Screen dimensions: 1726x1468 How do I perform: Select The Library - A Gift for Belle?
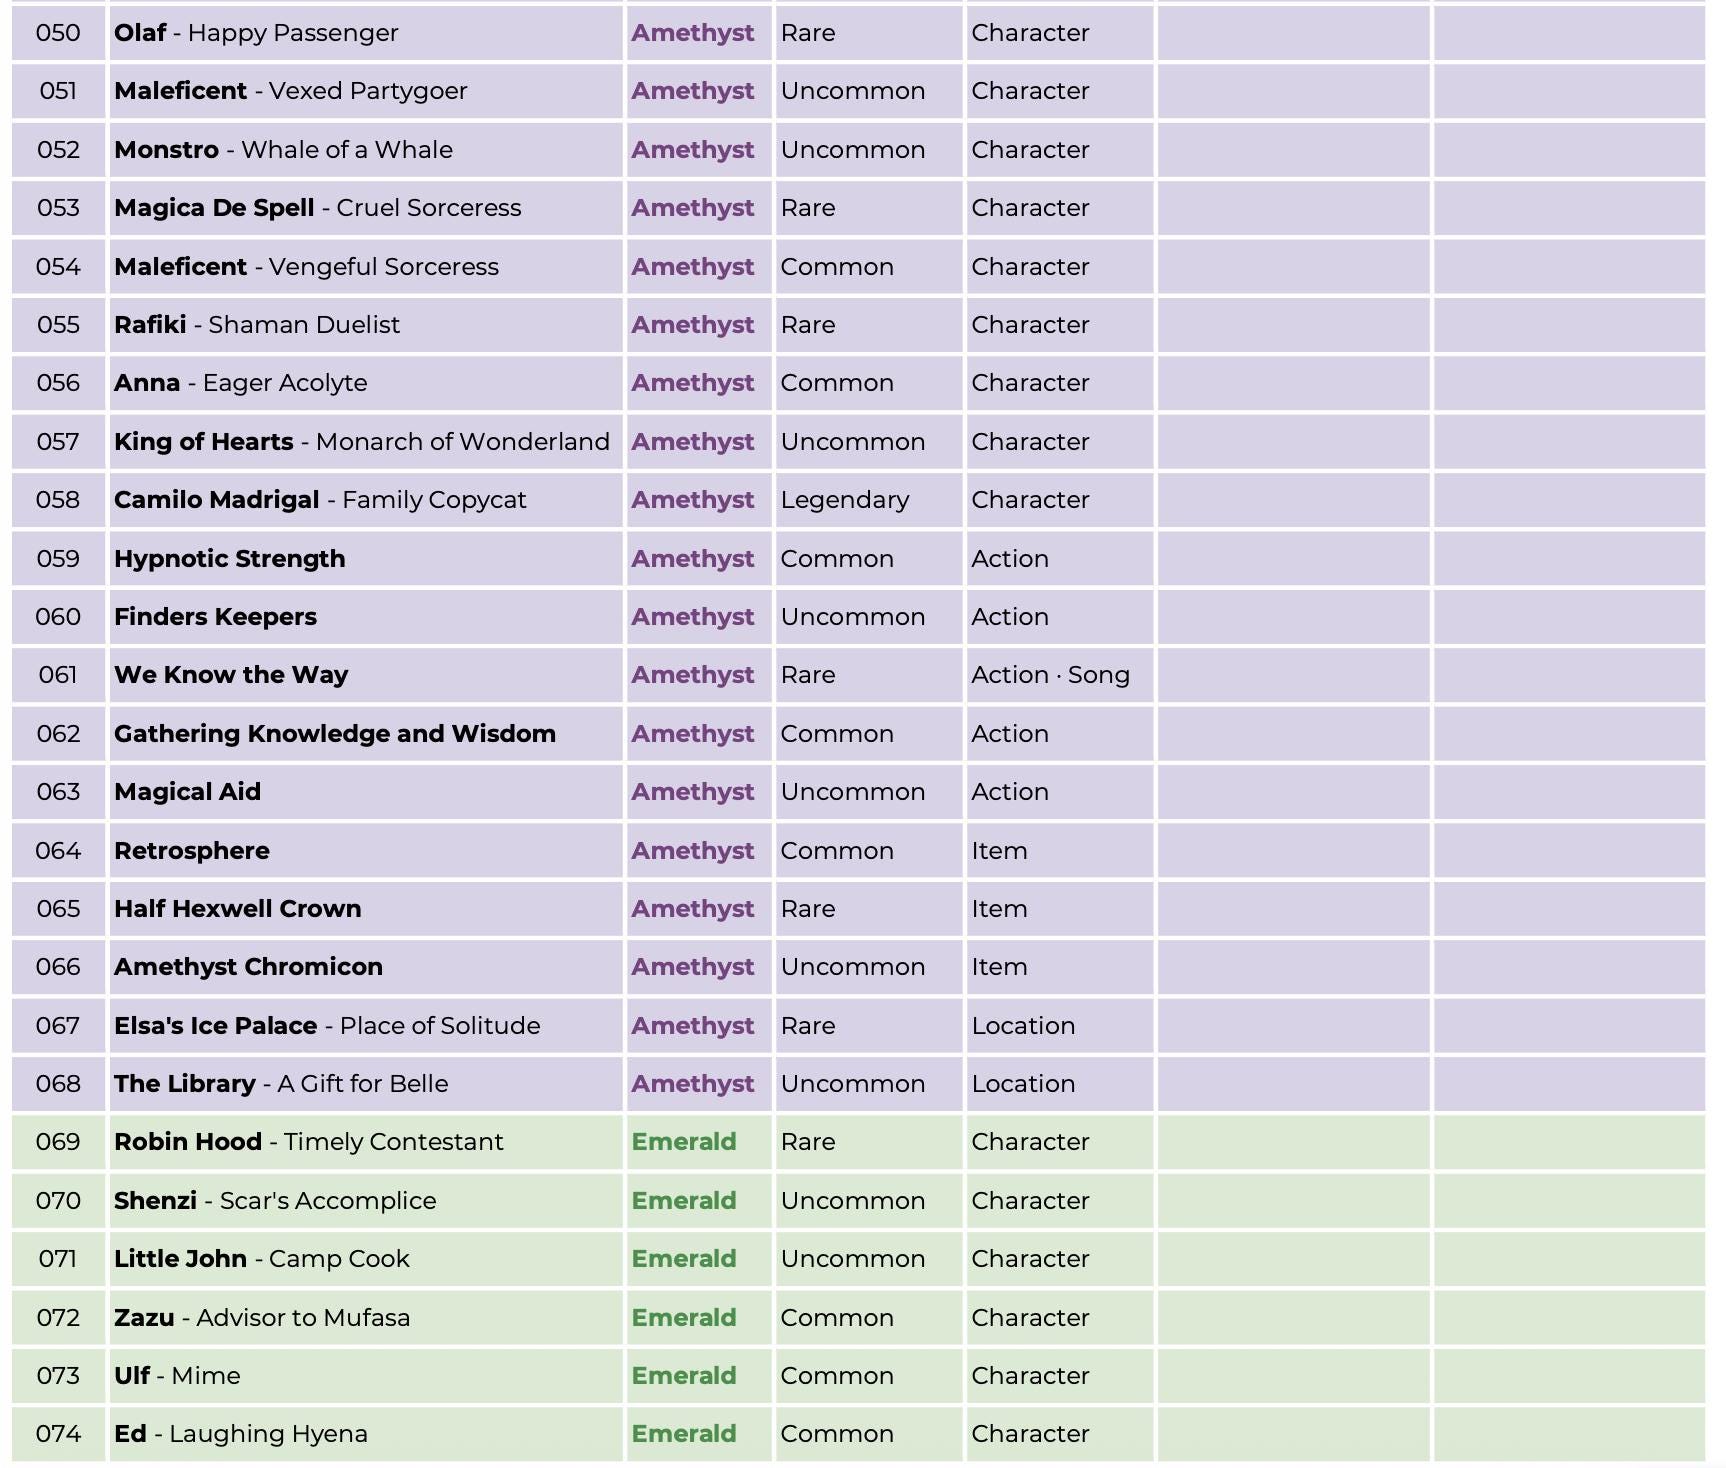point(281,1084)
